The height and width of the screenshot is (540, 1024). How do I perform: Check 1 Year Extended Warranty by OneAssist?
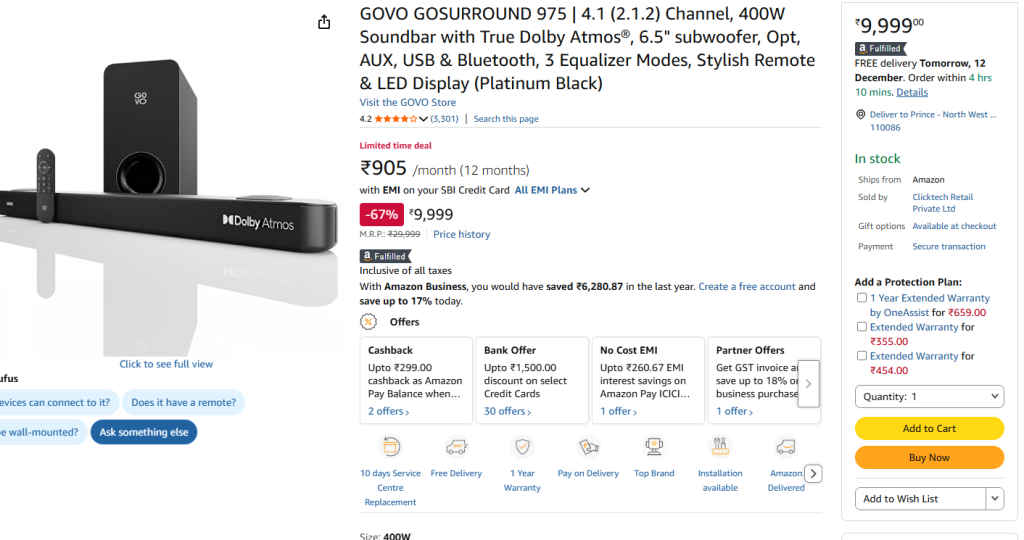(x=862, y=298)
